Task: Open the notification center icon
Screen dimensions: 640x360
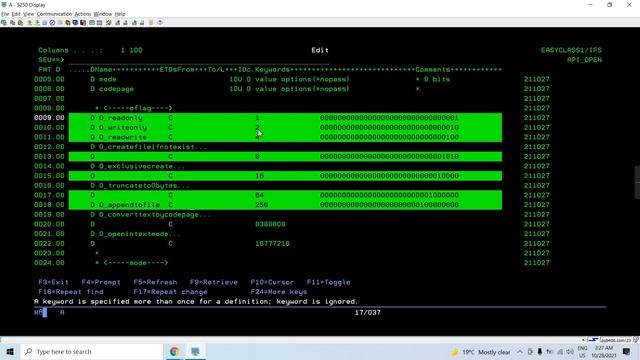Action: (627, 351)
